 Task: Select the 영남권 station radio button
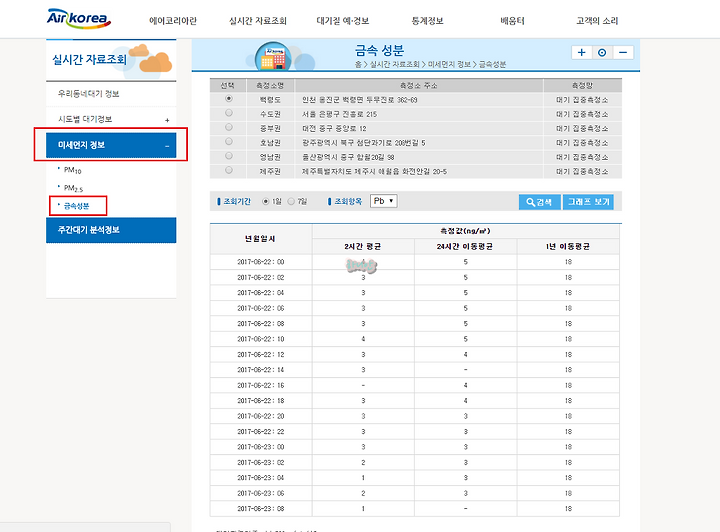(229, 156)
